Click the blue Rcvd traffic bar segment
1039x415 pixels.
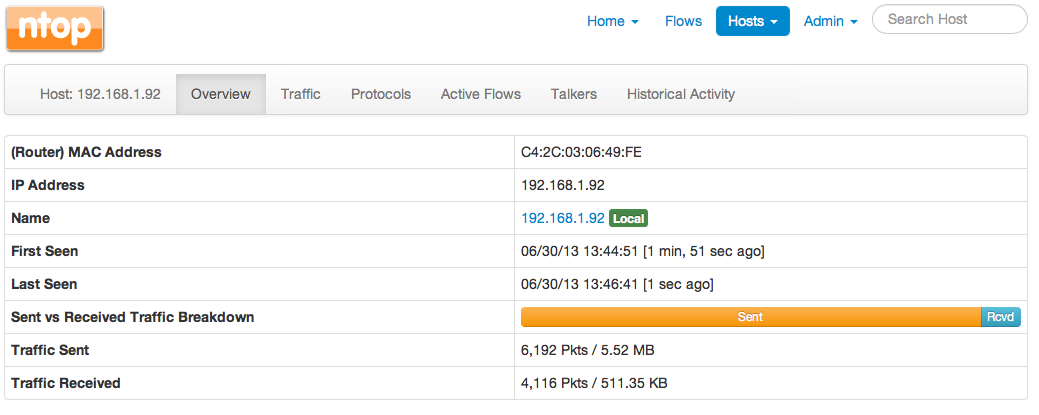1001,317
